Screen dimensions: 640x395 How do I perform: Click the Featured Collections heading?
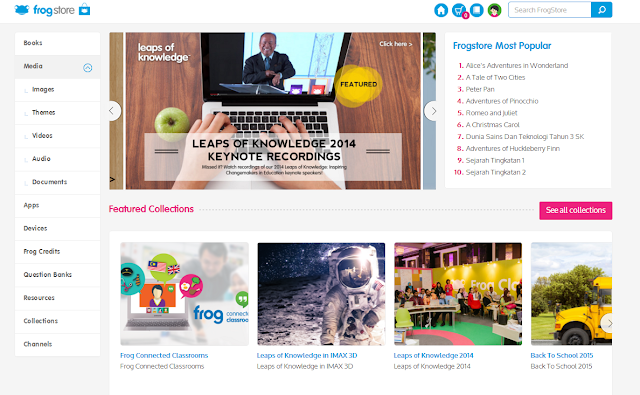151,209
